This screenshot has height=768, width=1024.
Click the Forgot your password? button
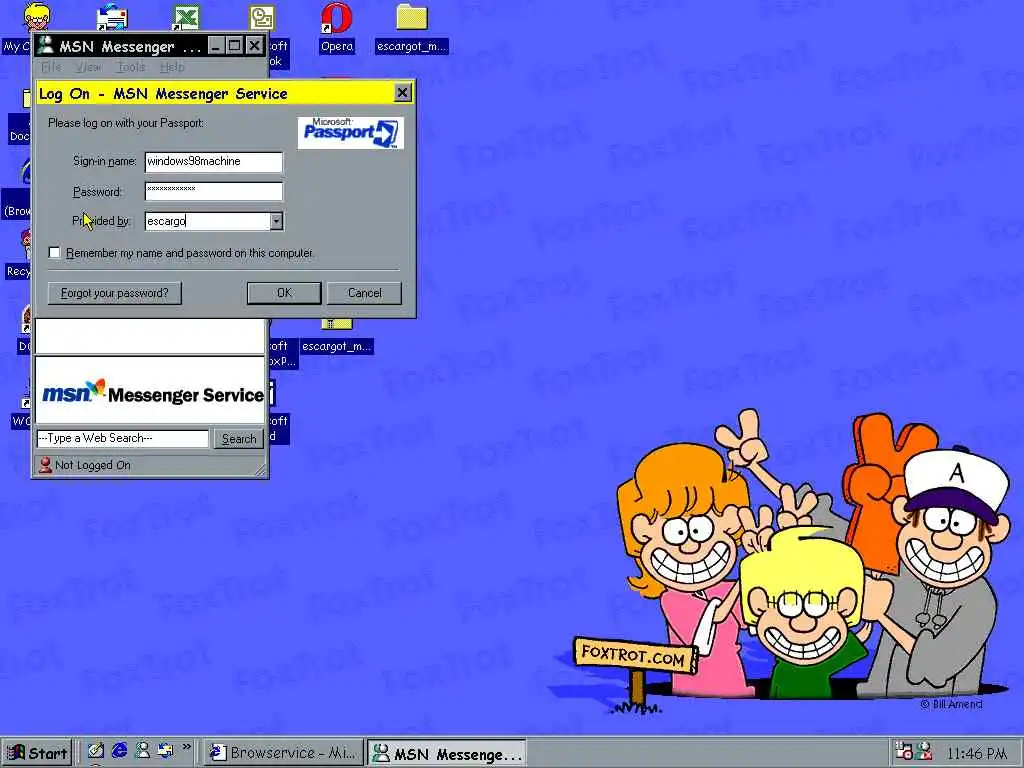click(114, 293)
